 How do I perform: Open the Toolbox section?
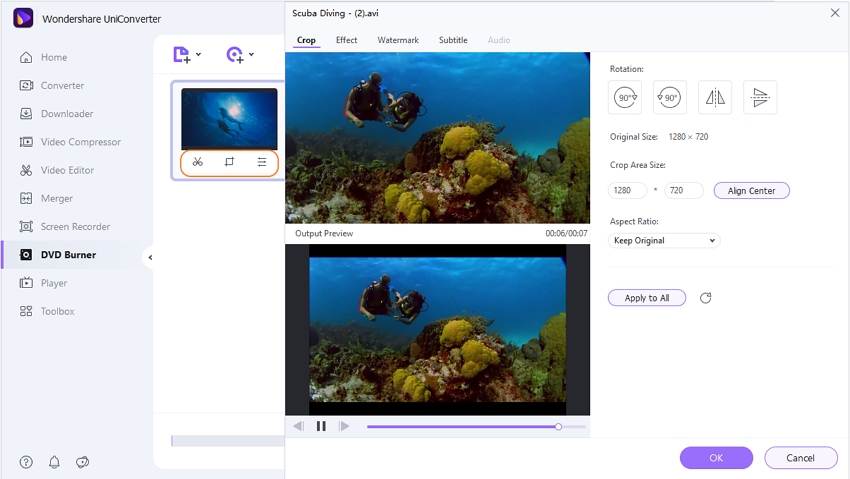(x=47, y=311)
